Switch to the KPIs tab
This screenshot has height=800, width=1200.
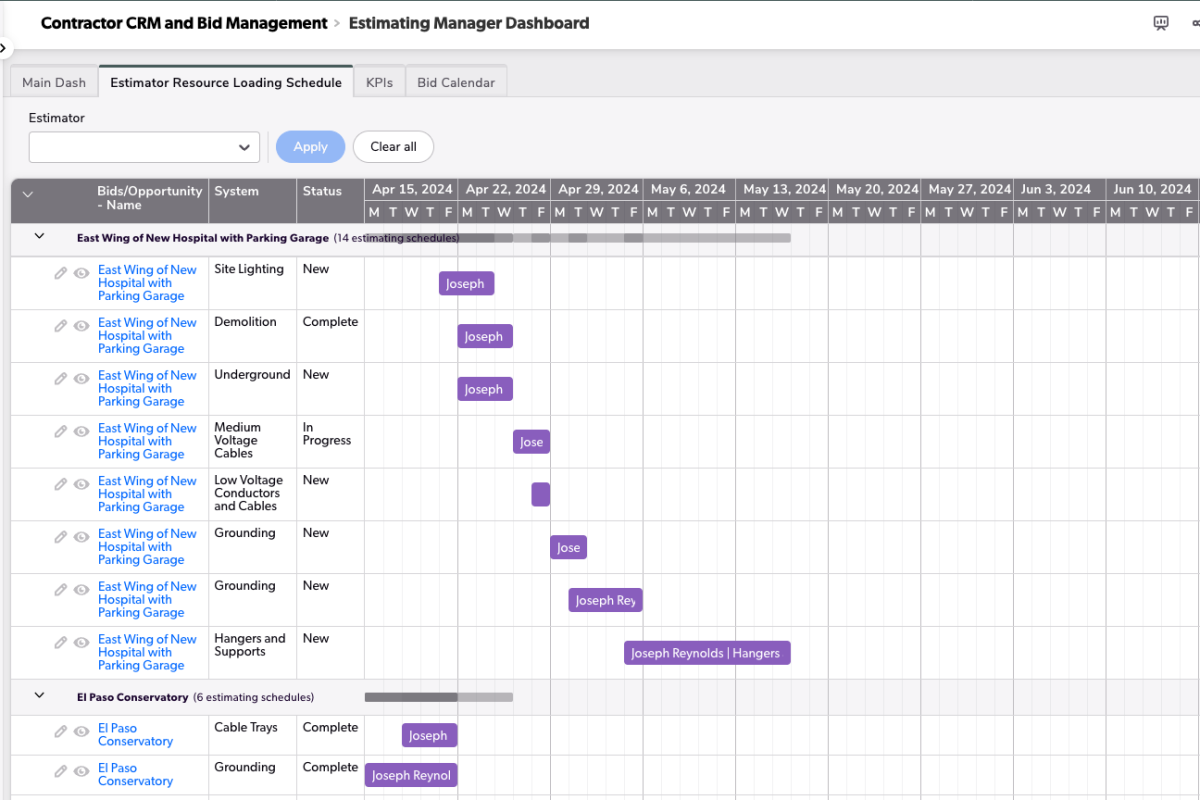click(379, 82)
